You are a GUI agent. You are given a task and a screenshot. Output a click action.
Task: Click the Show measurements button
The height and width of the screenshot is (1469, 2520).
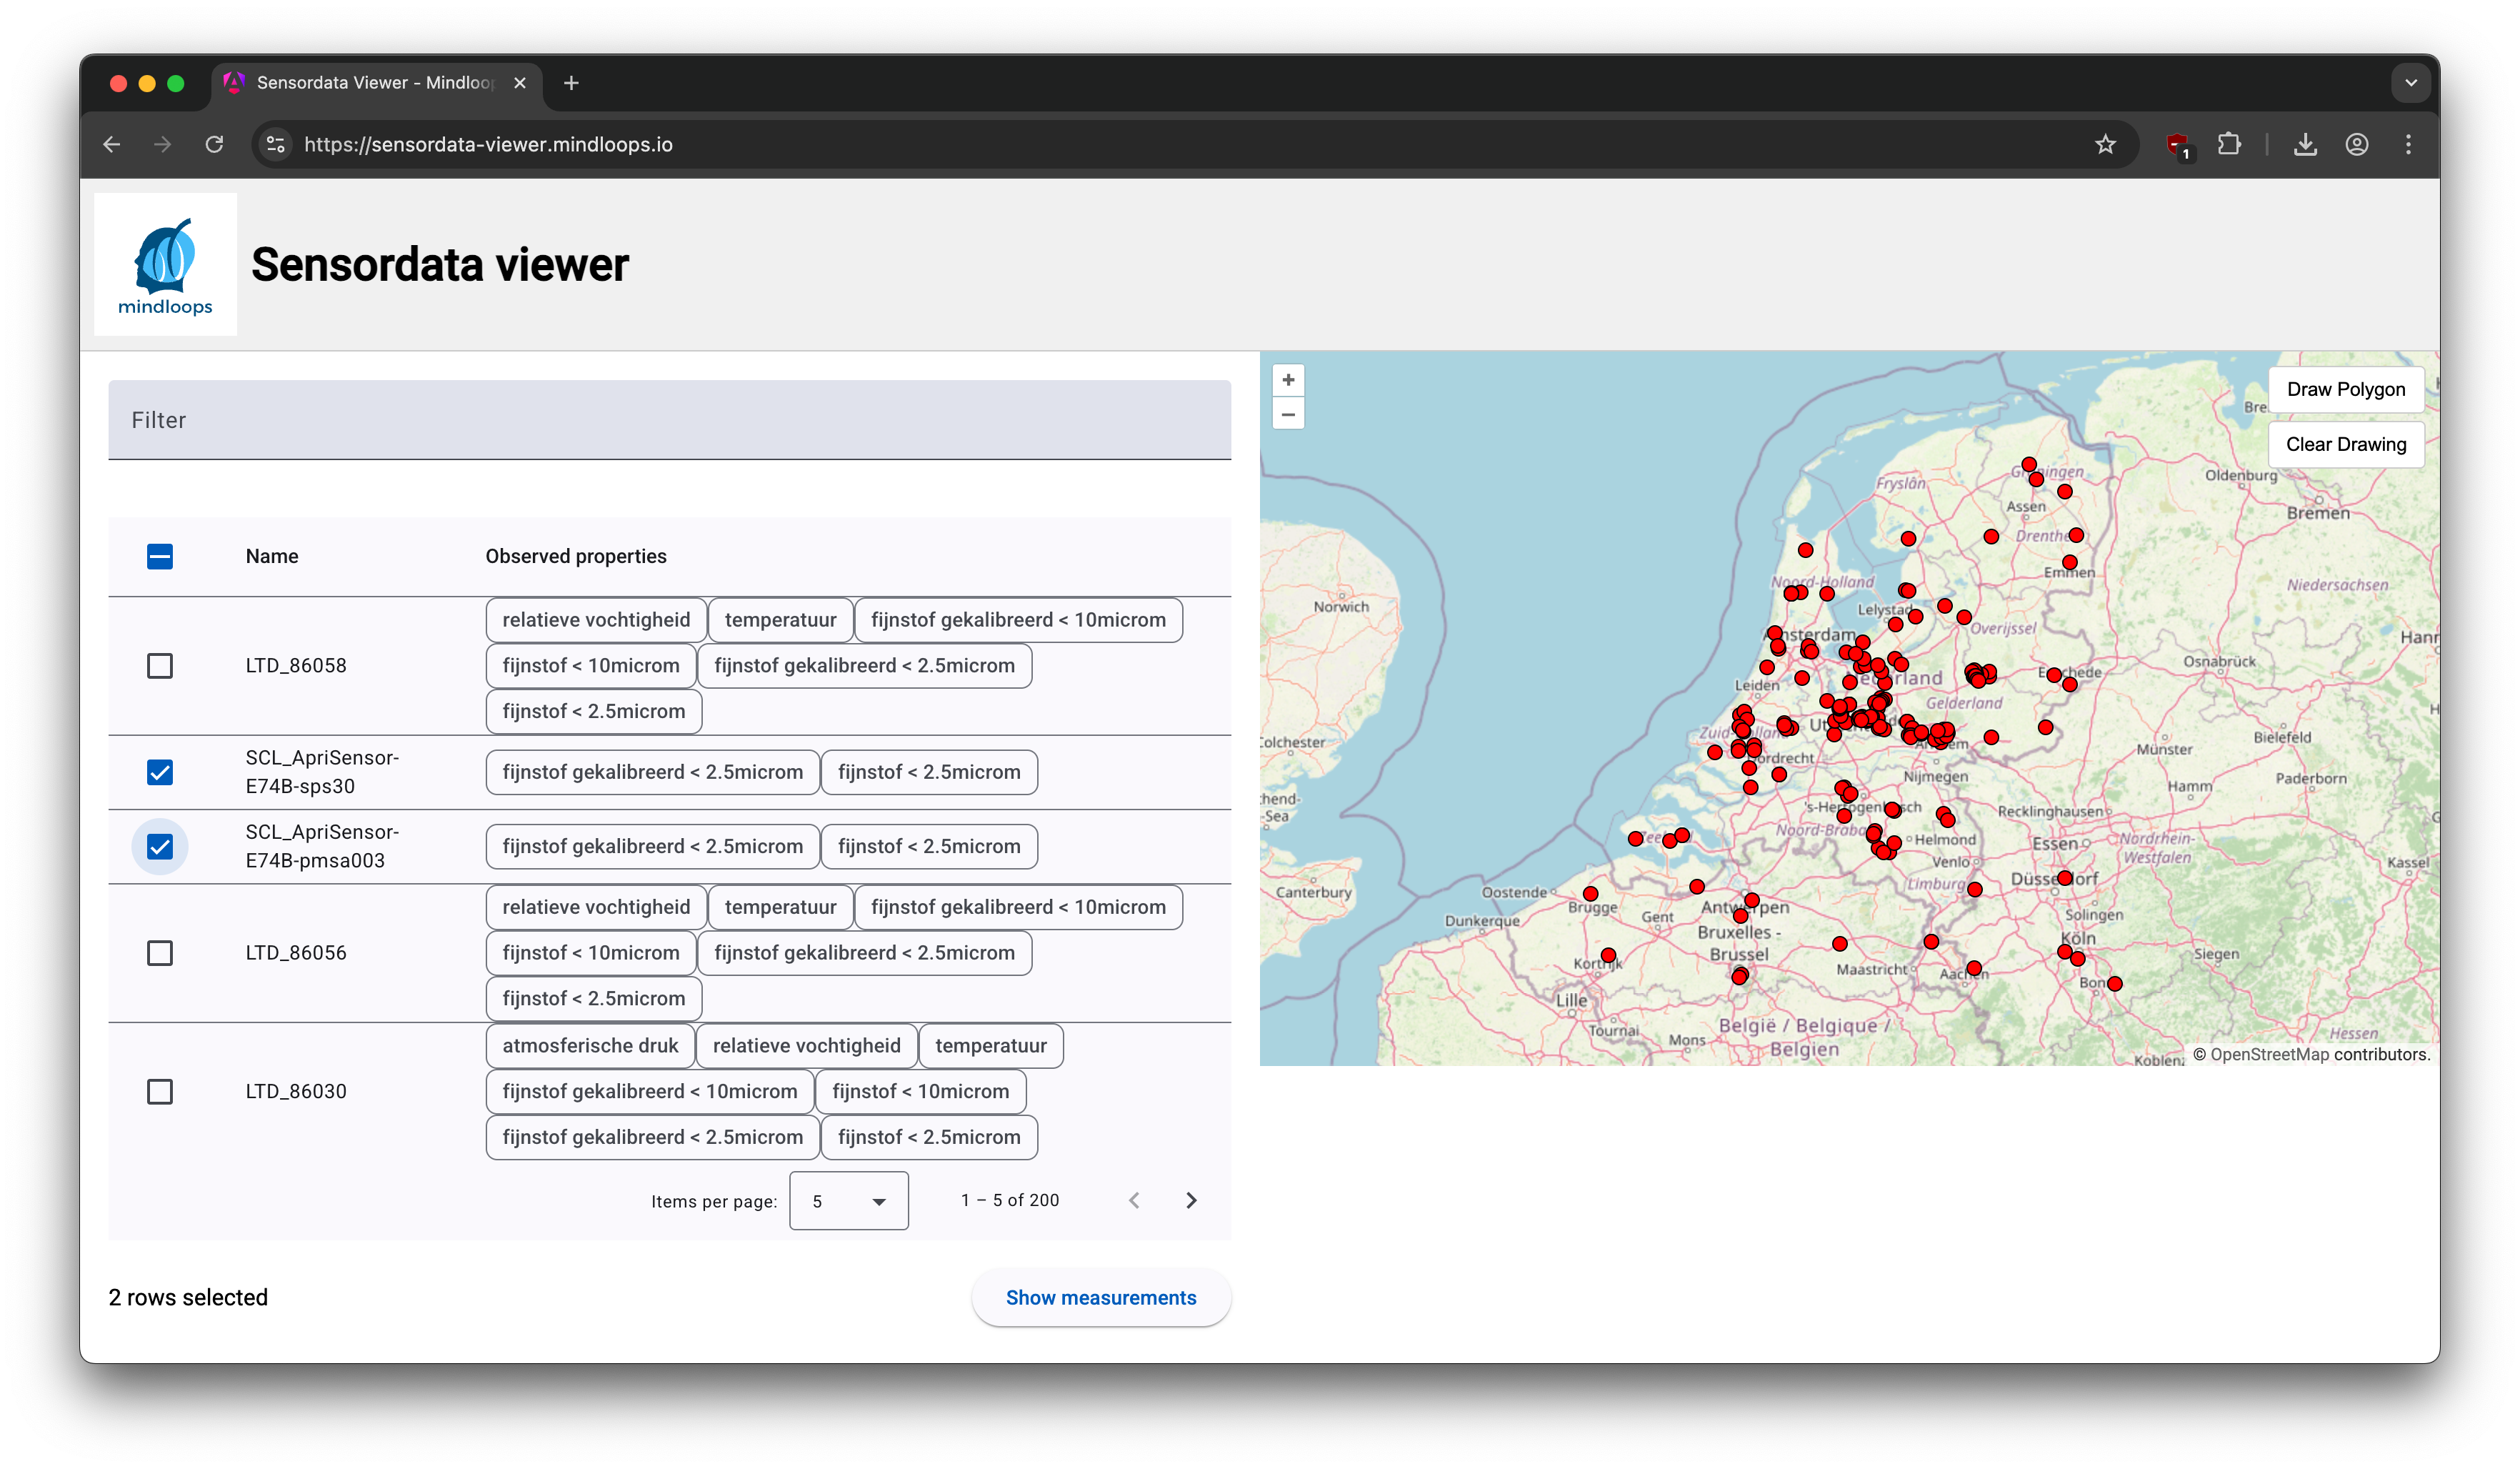1101,1298
